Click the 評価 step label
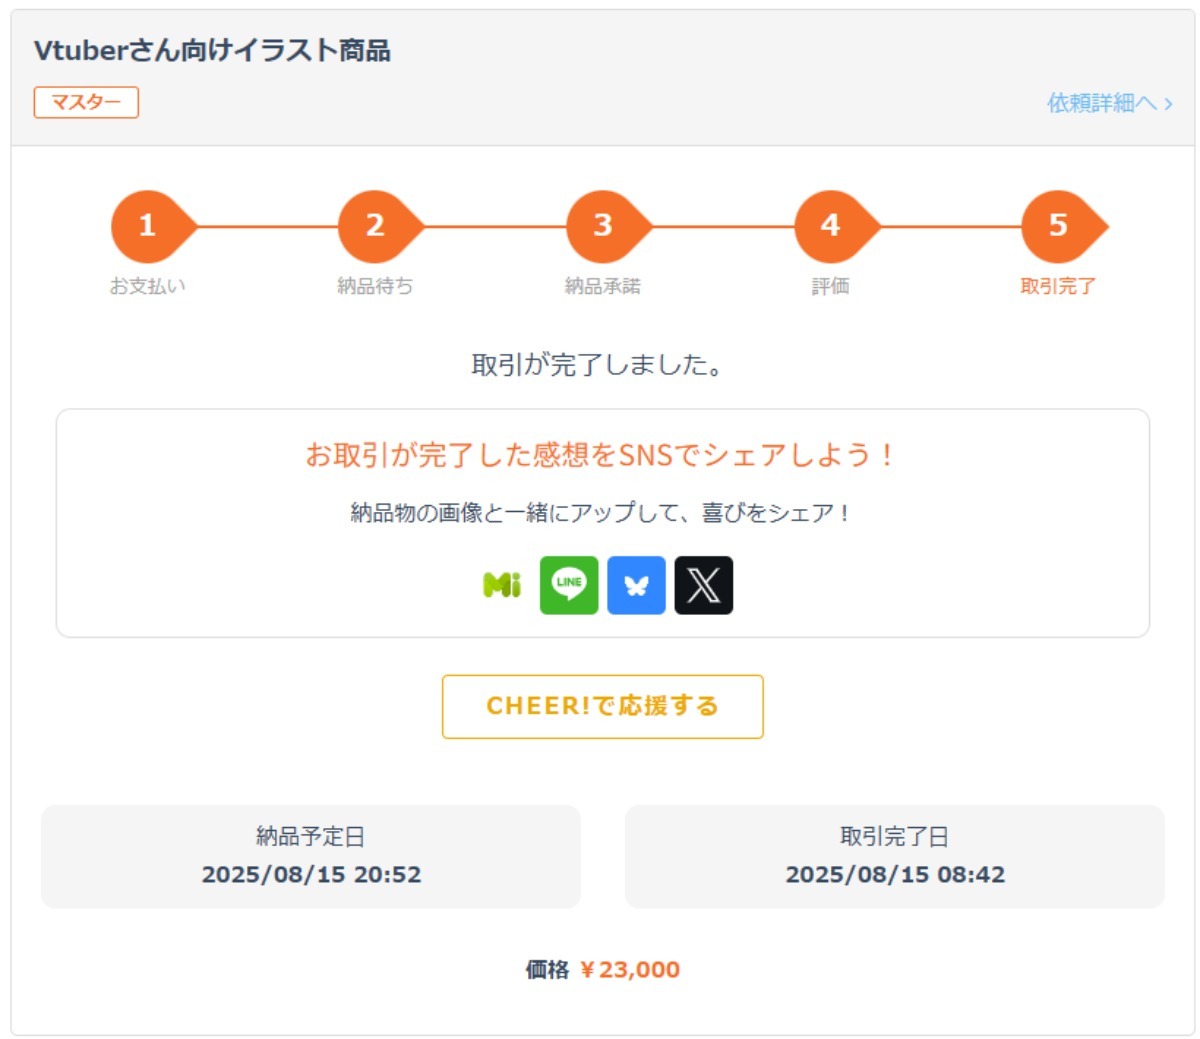Viewport: 1200px width, 1039px height. pyautogui.click(x=830, y=286)
